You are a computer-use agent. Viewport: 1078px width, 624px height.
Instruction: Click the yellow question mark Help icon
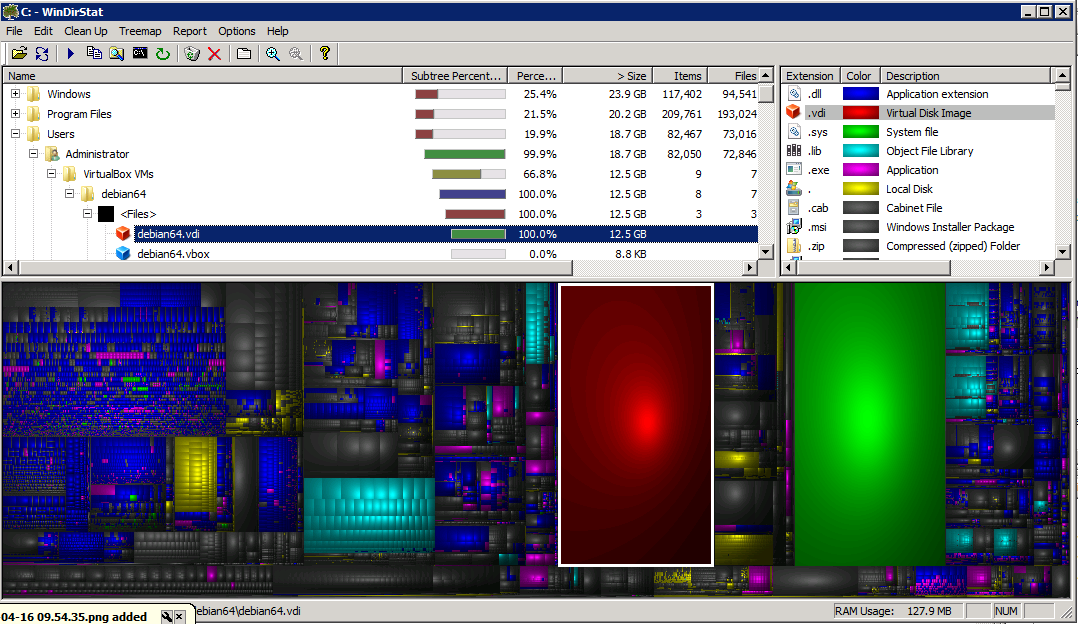(325, 54)
